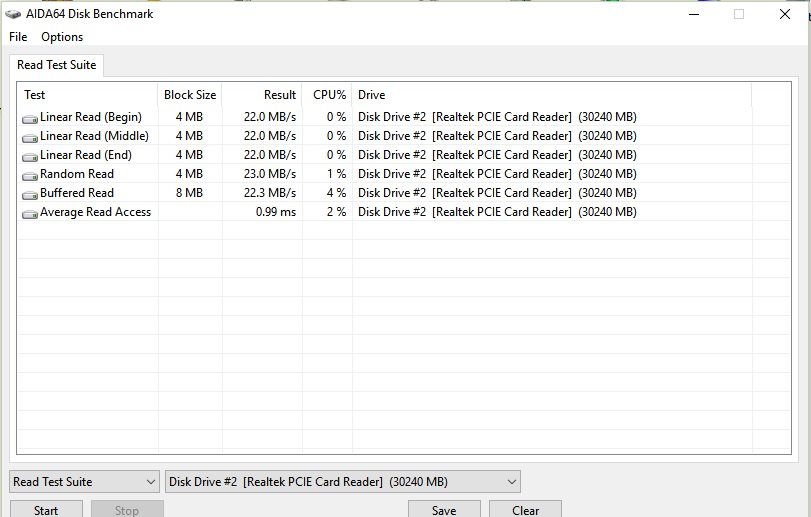Viewport: 811px width, 517px height.
Task: Click the drive icon beside Linear Read (End)
Action: [30, 157]
